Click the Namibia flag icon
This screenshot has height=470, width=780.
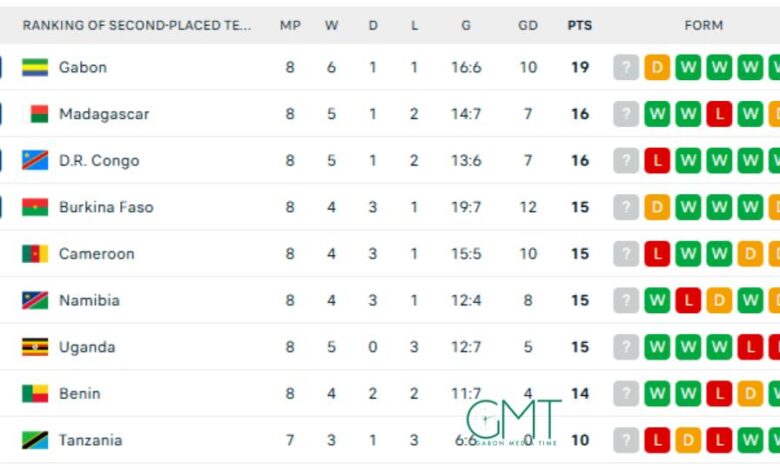(x=35, y=300)
